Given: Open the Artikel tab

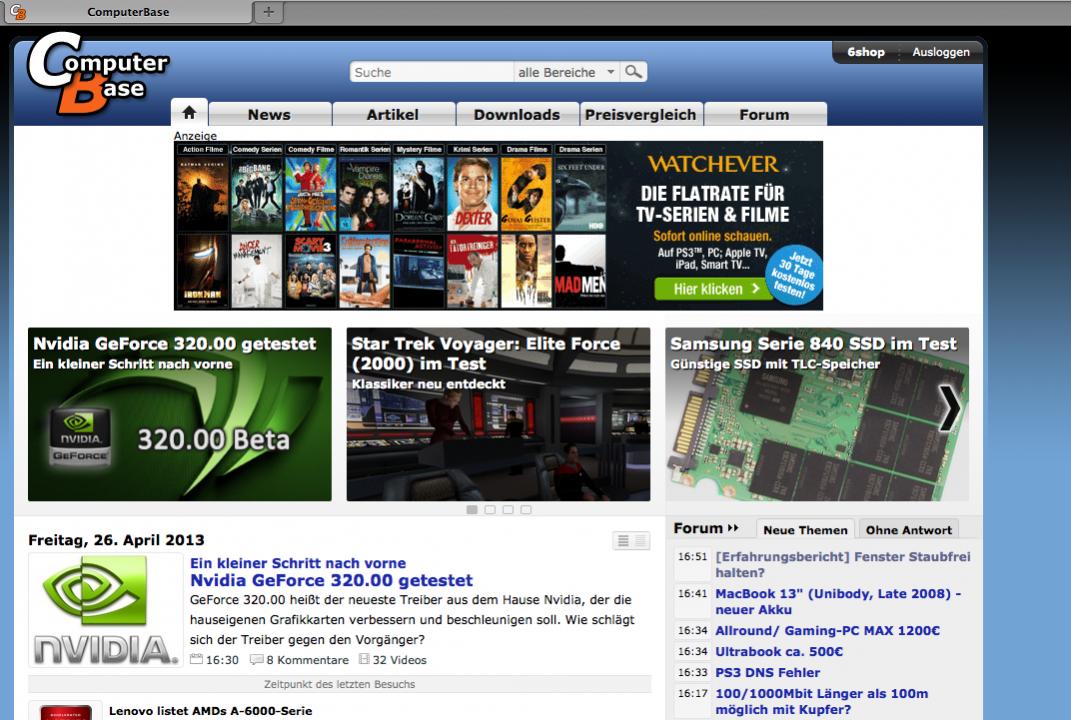Looking at the screenshot, I should click(393, 114).
